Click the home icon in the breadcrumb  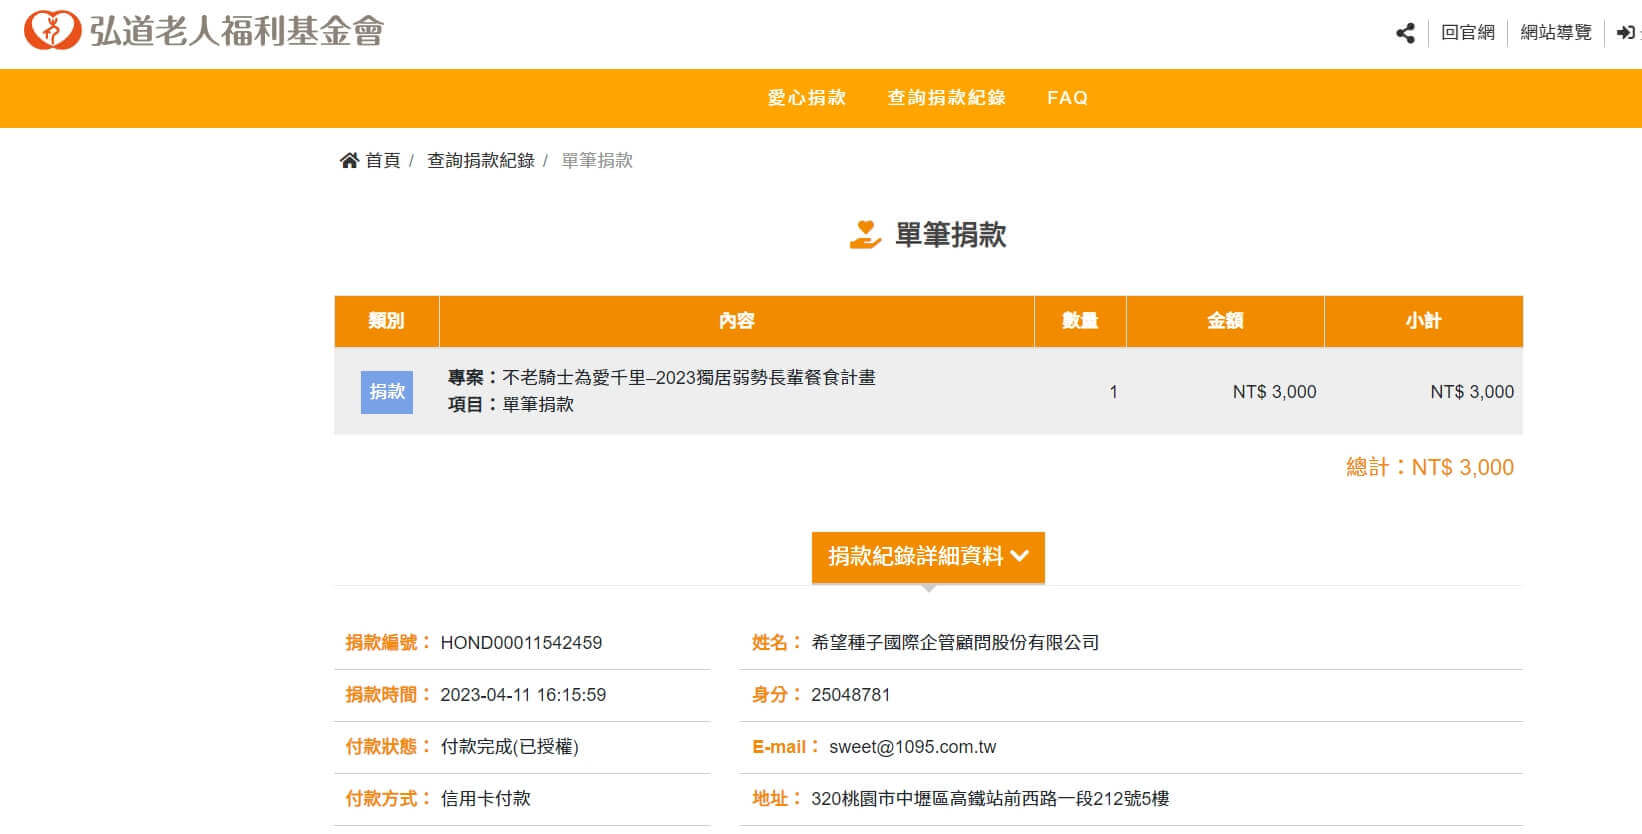coord(349,160)
